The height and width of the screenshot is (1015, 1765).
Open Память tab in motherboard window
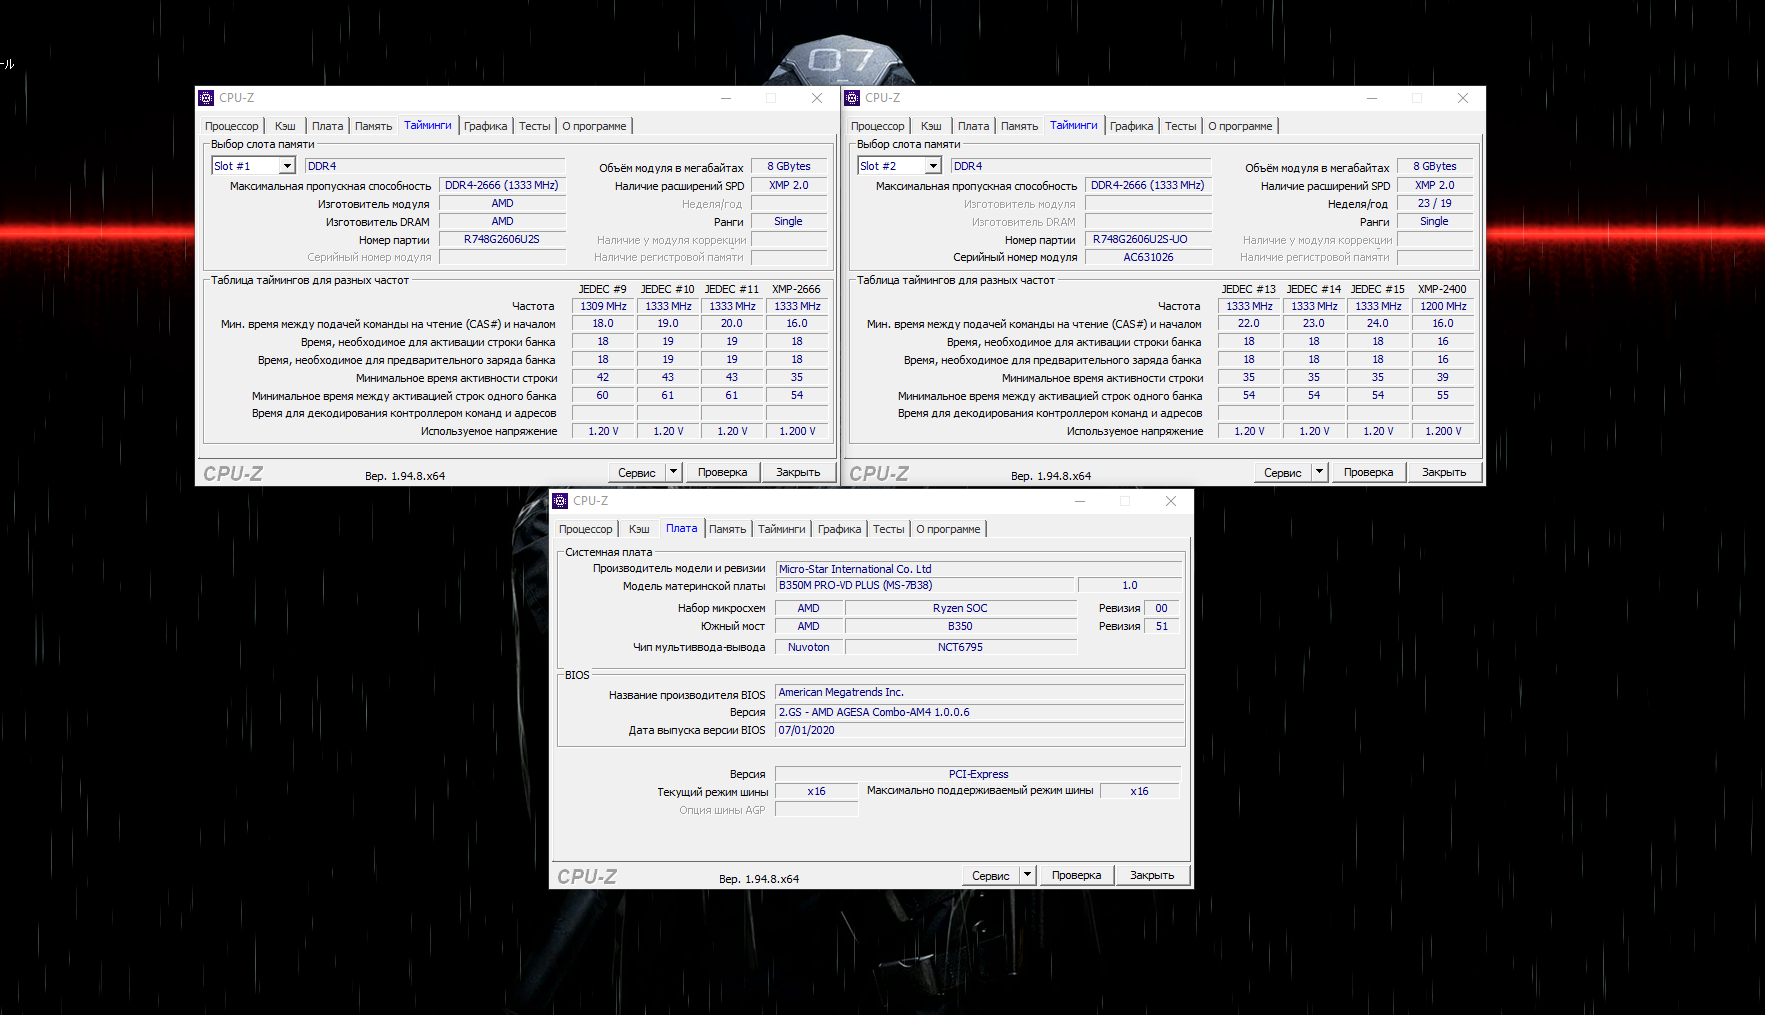tap(727, 529)
